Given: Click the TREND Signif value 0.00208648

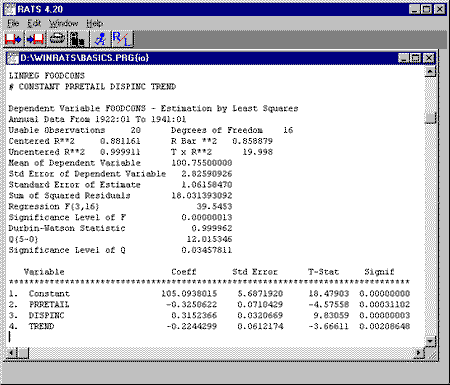Looking at the screenshot, I should [x=385, y=326].
